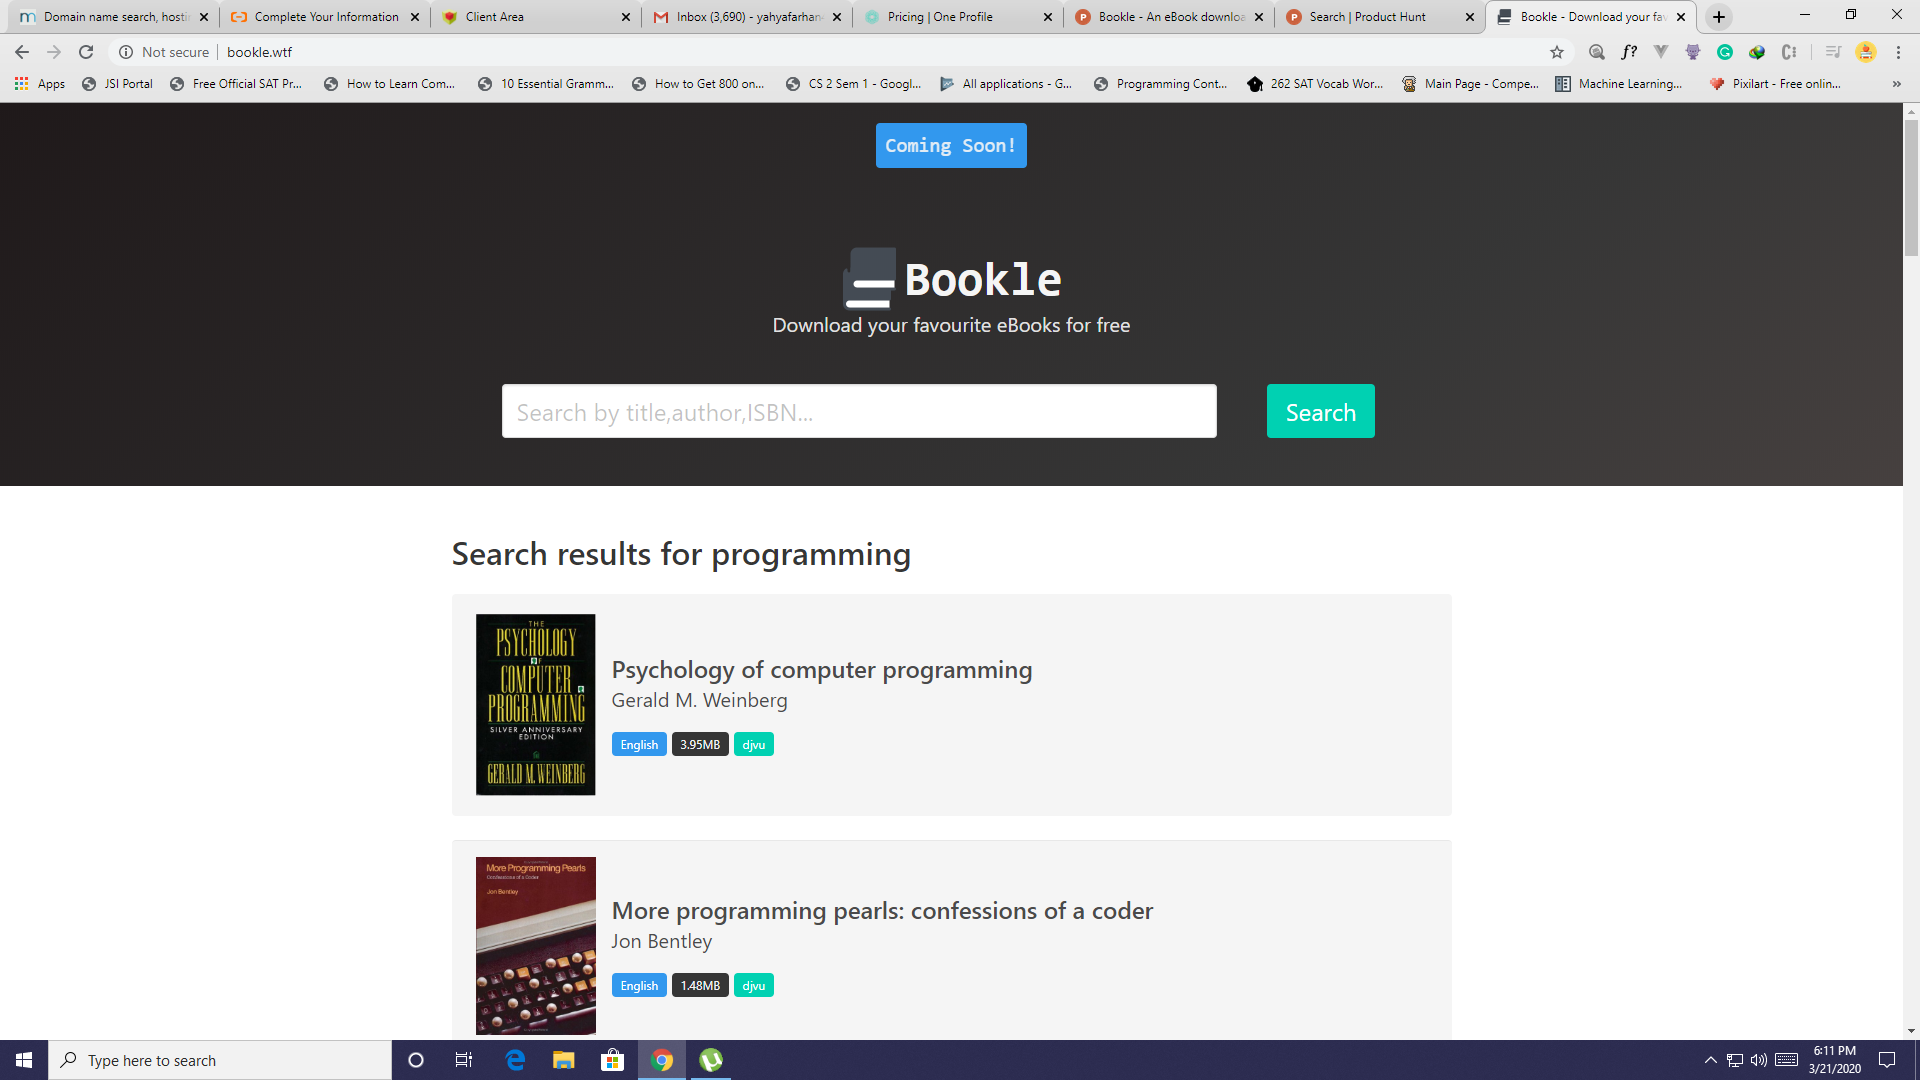Open the Chrome three-dot menu
The height and width of the screenshot is (1080, 1920).
pos(1898,52)
